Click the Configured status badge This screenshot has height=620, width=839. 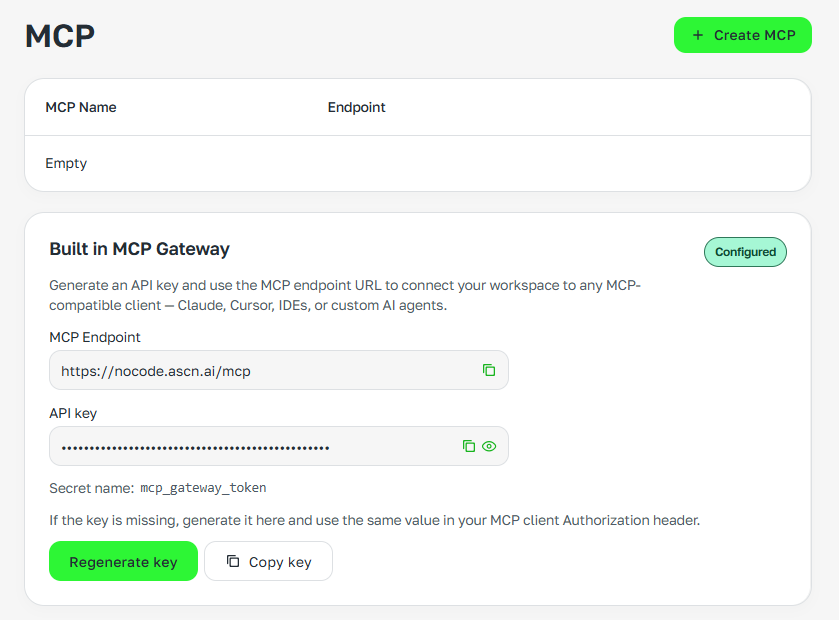coord(745,252)
